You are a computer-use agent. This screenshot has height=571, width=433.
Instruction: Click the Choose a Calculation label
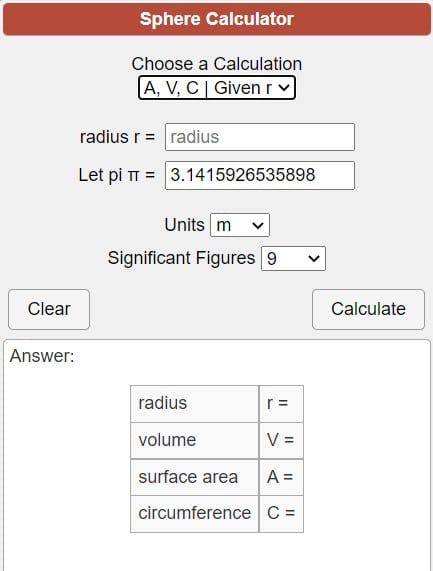click(217, 64)
